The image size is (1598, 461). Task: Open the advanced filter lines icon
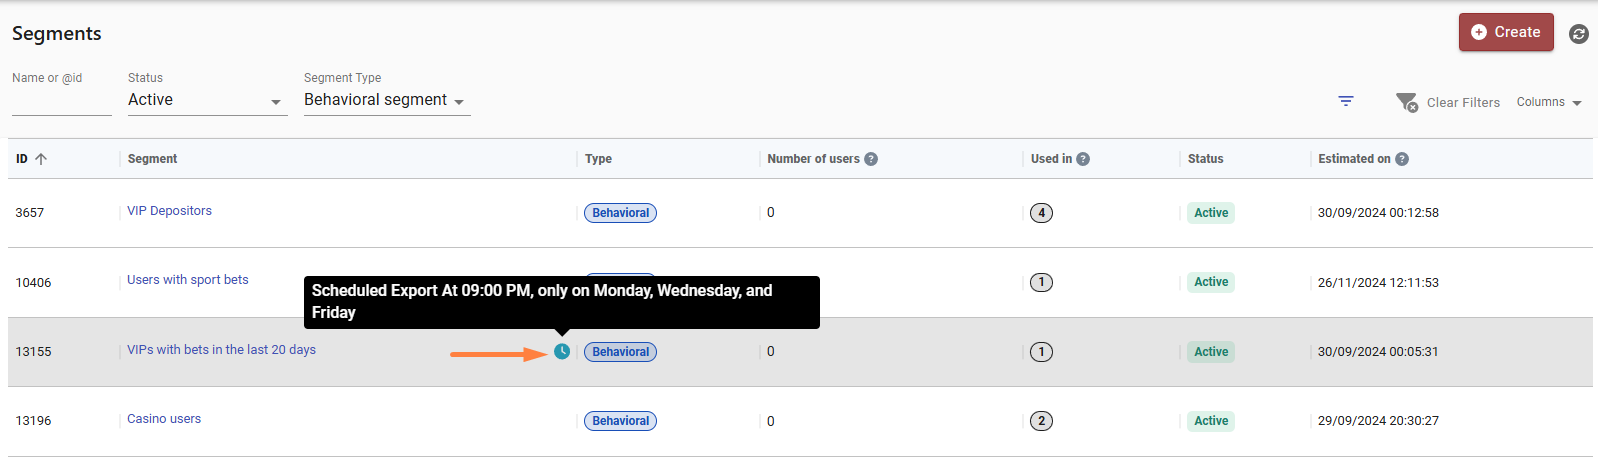1346,101
